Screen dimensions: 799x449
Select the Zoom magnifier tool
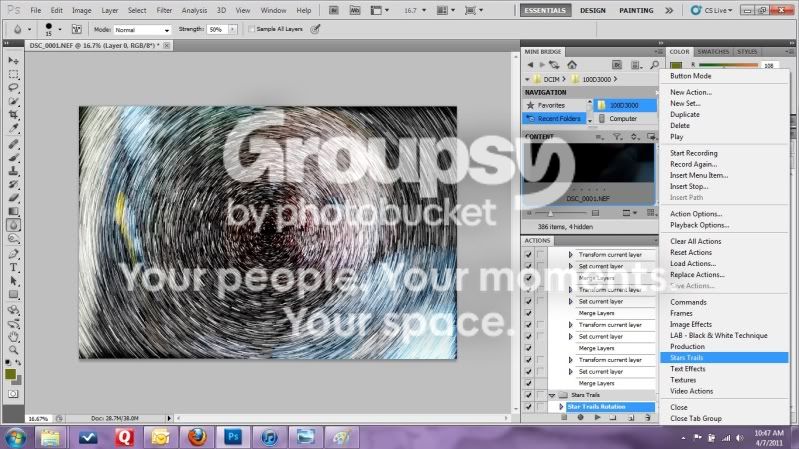coord(13,350)
